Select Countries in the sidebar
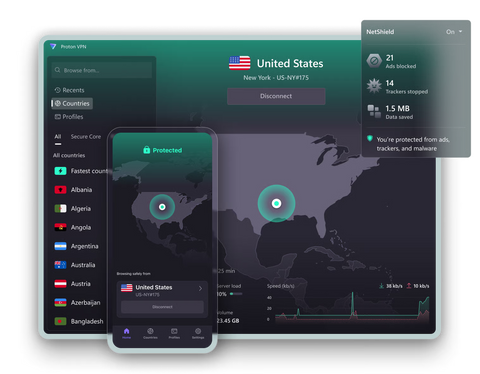 (72, 103)
